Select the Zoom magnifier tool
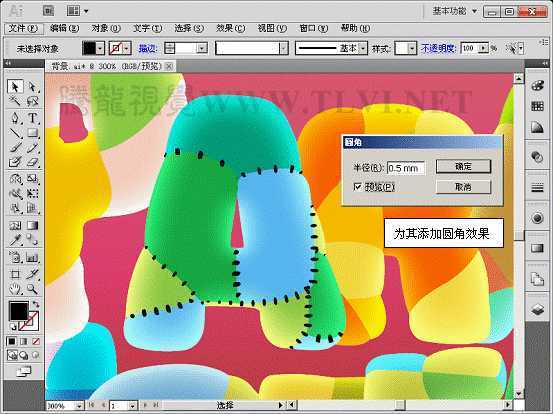Image resolution: width=553 pixels, height=414 pixels. pyautogui.click(x=32, y=289)
